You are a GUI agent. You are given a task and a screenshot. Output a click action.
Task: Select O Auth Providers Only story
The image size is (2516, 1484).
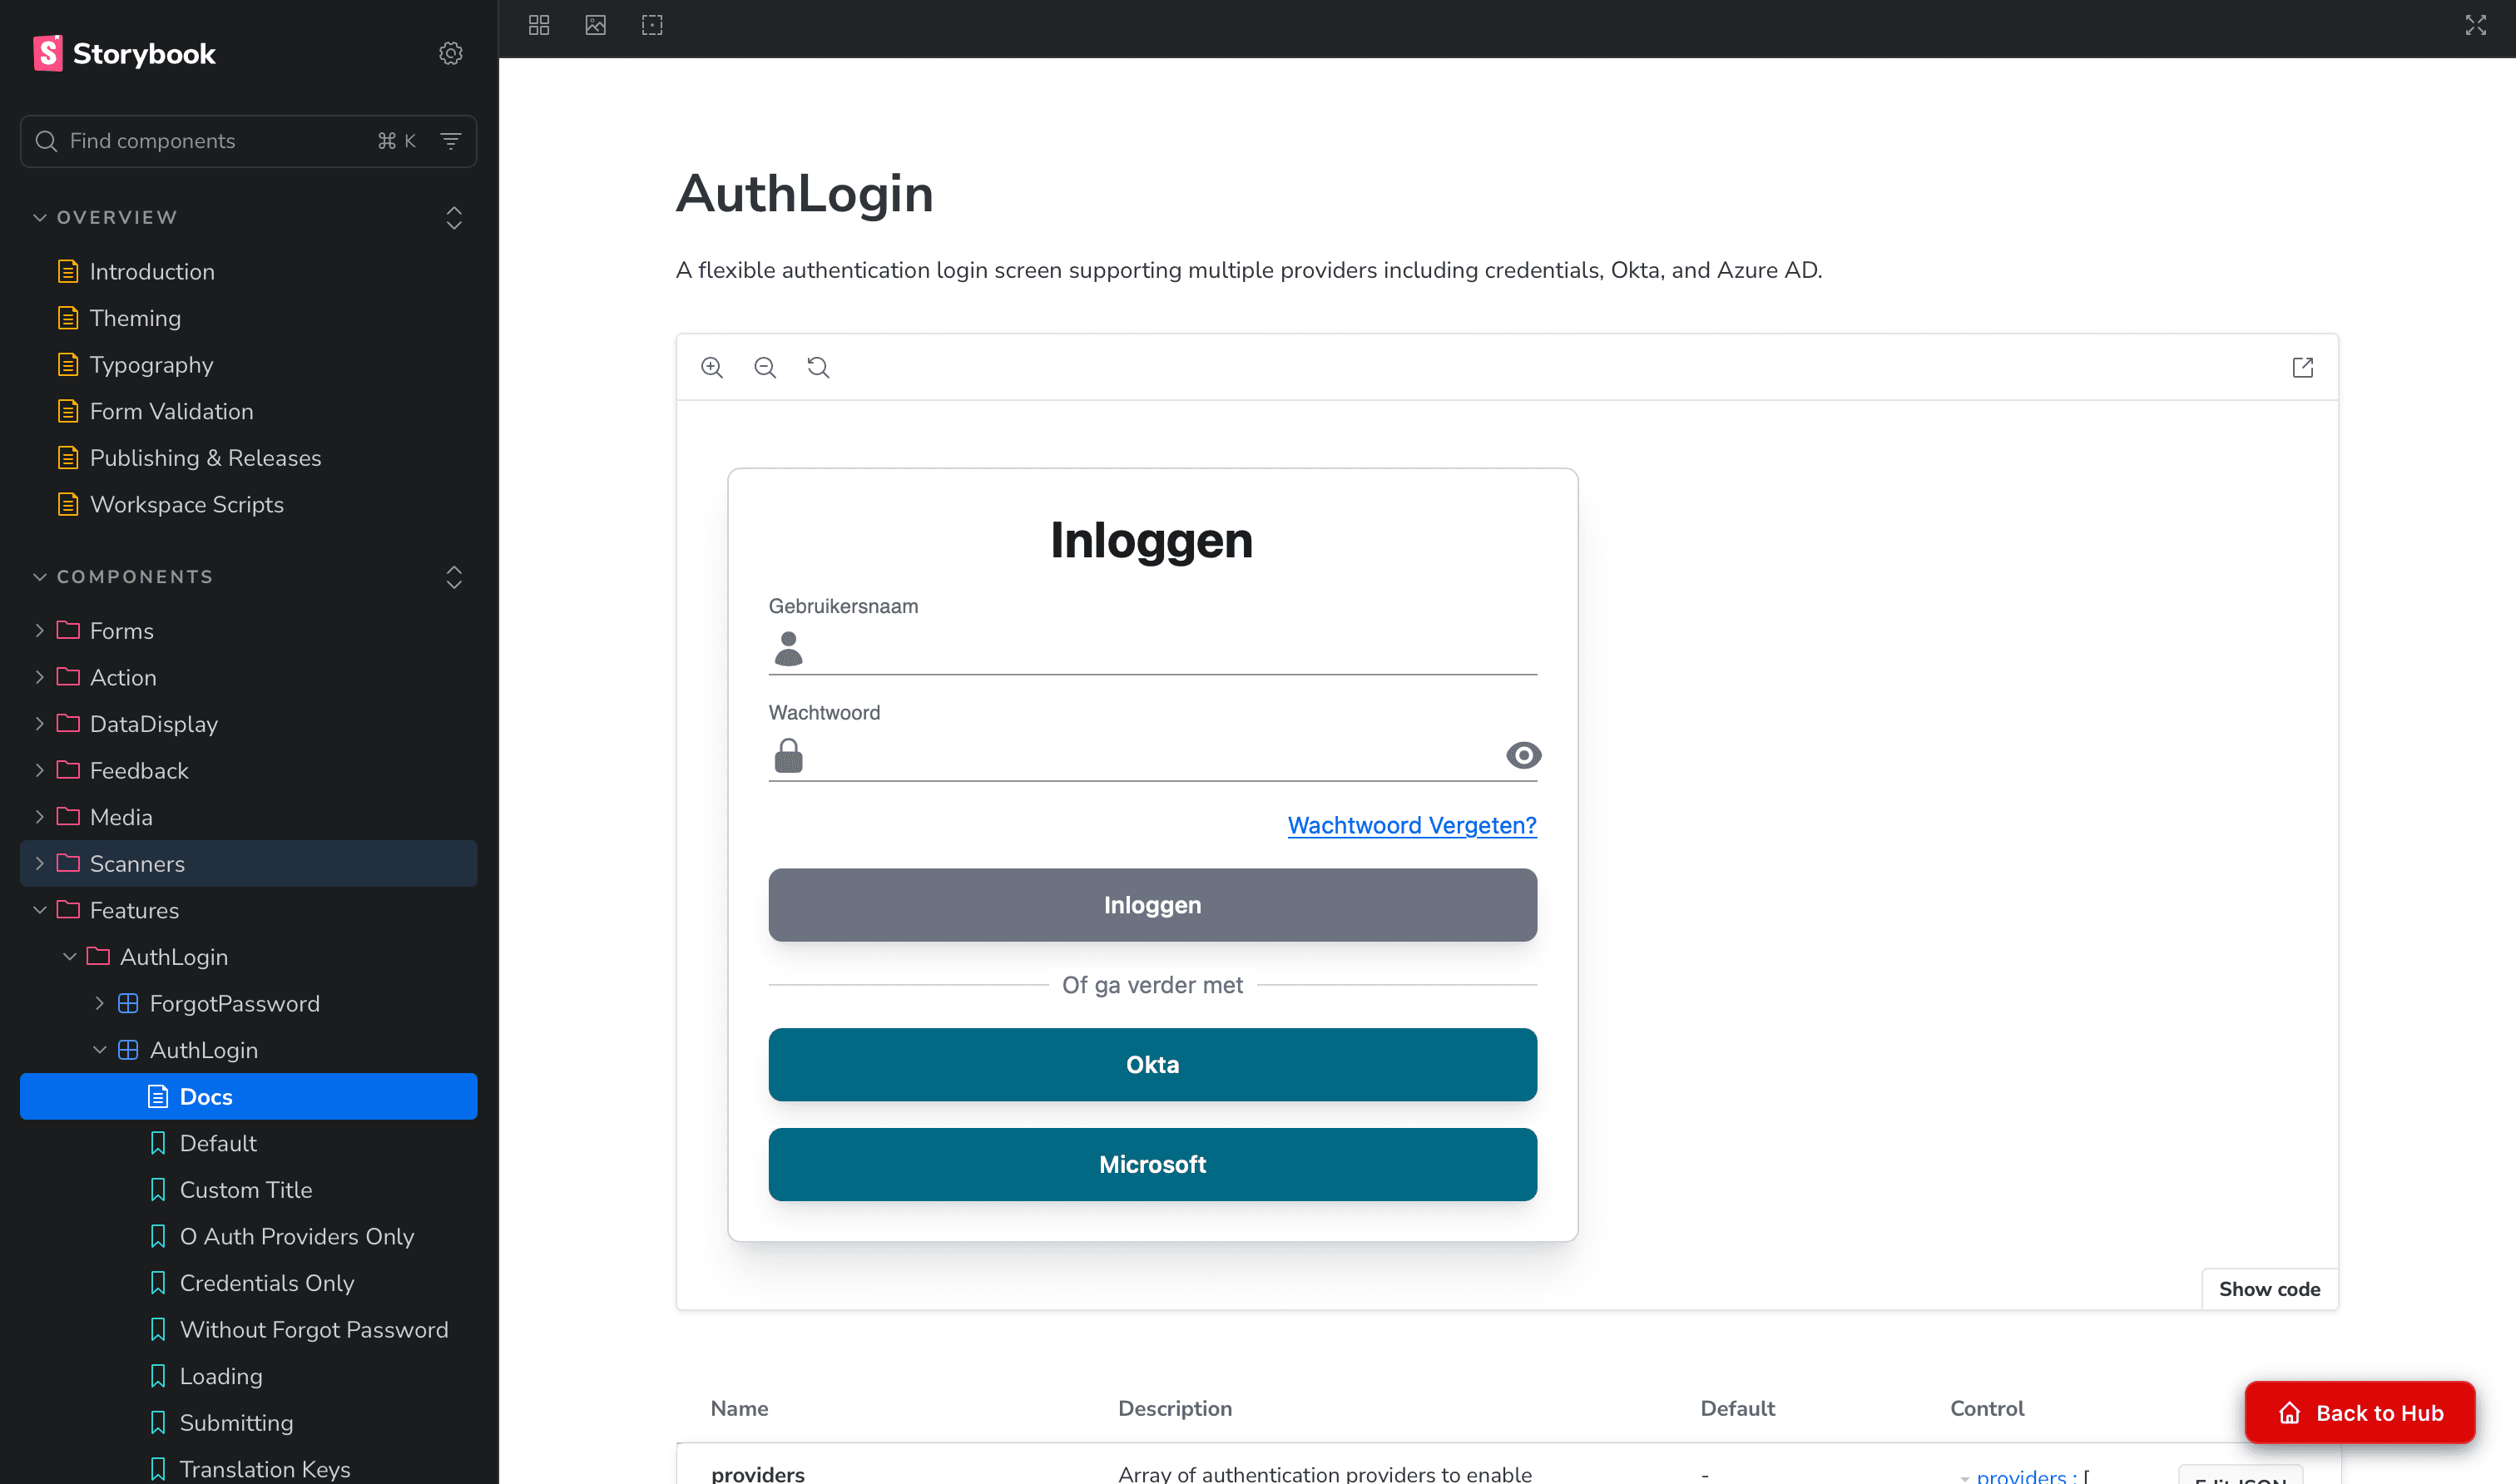248,1236
